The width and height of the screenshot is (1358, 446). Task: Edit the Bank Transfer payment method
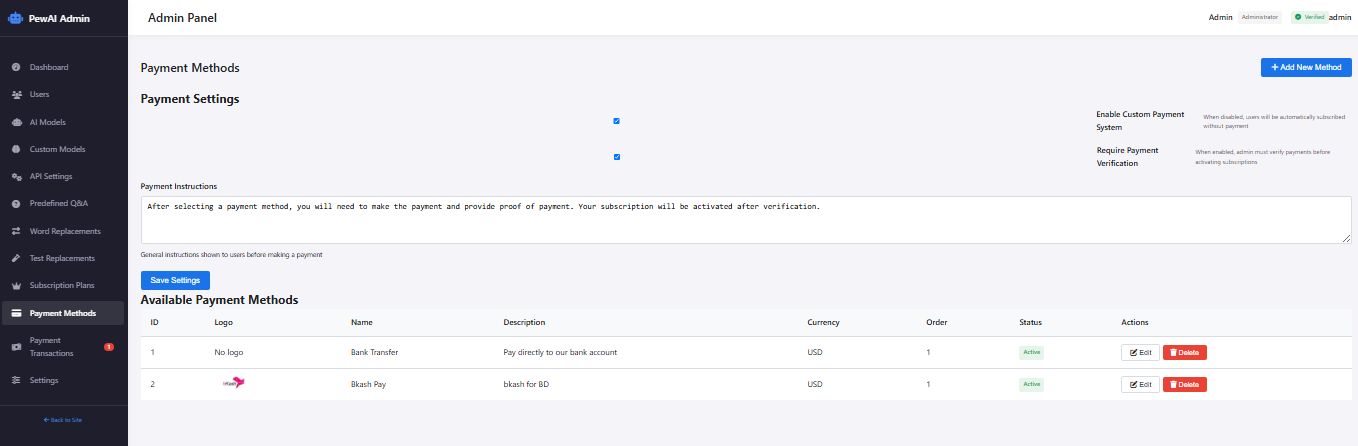1140,352
